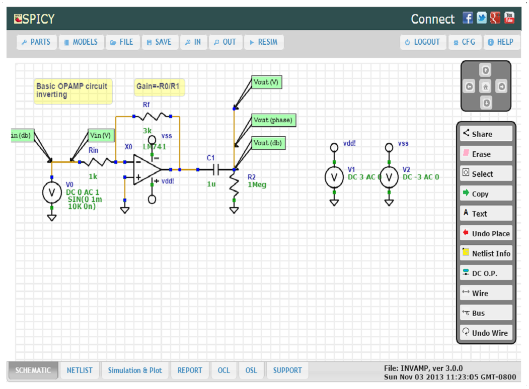Click the Vout (phase) probe label
The height and width of the screenshot is (389, 529).
(x=274, y=120)
